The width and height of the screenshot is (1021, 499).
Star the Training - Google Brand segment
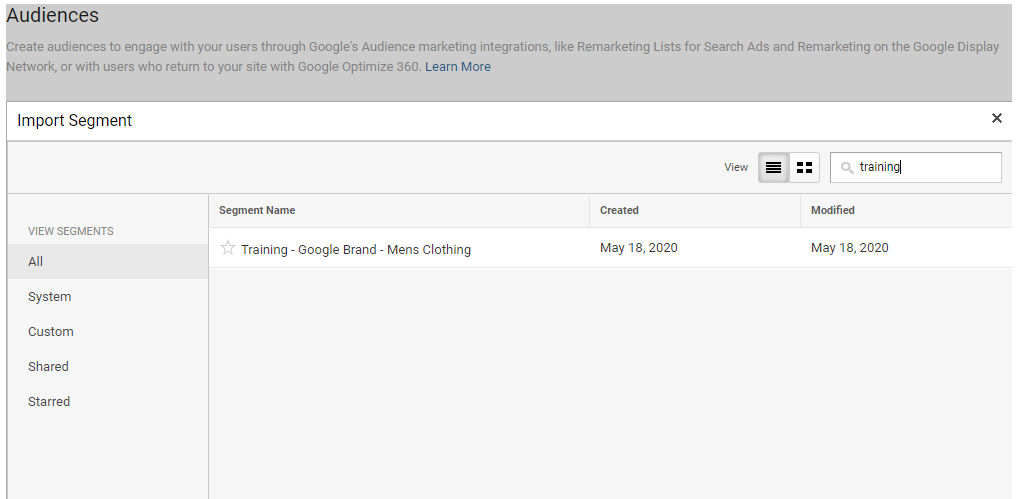point(227,248)
